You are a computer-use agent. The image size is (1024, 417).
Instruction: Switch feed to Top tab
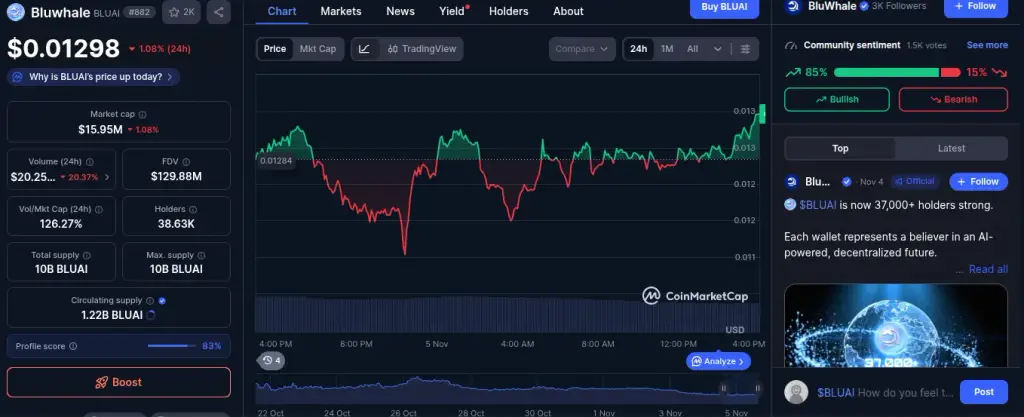840,148
